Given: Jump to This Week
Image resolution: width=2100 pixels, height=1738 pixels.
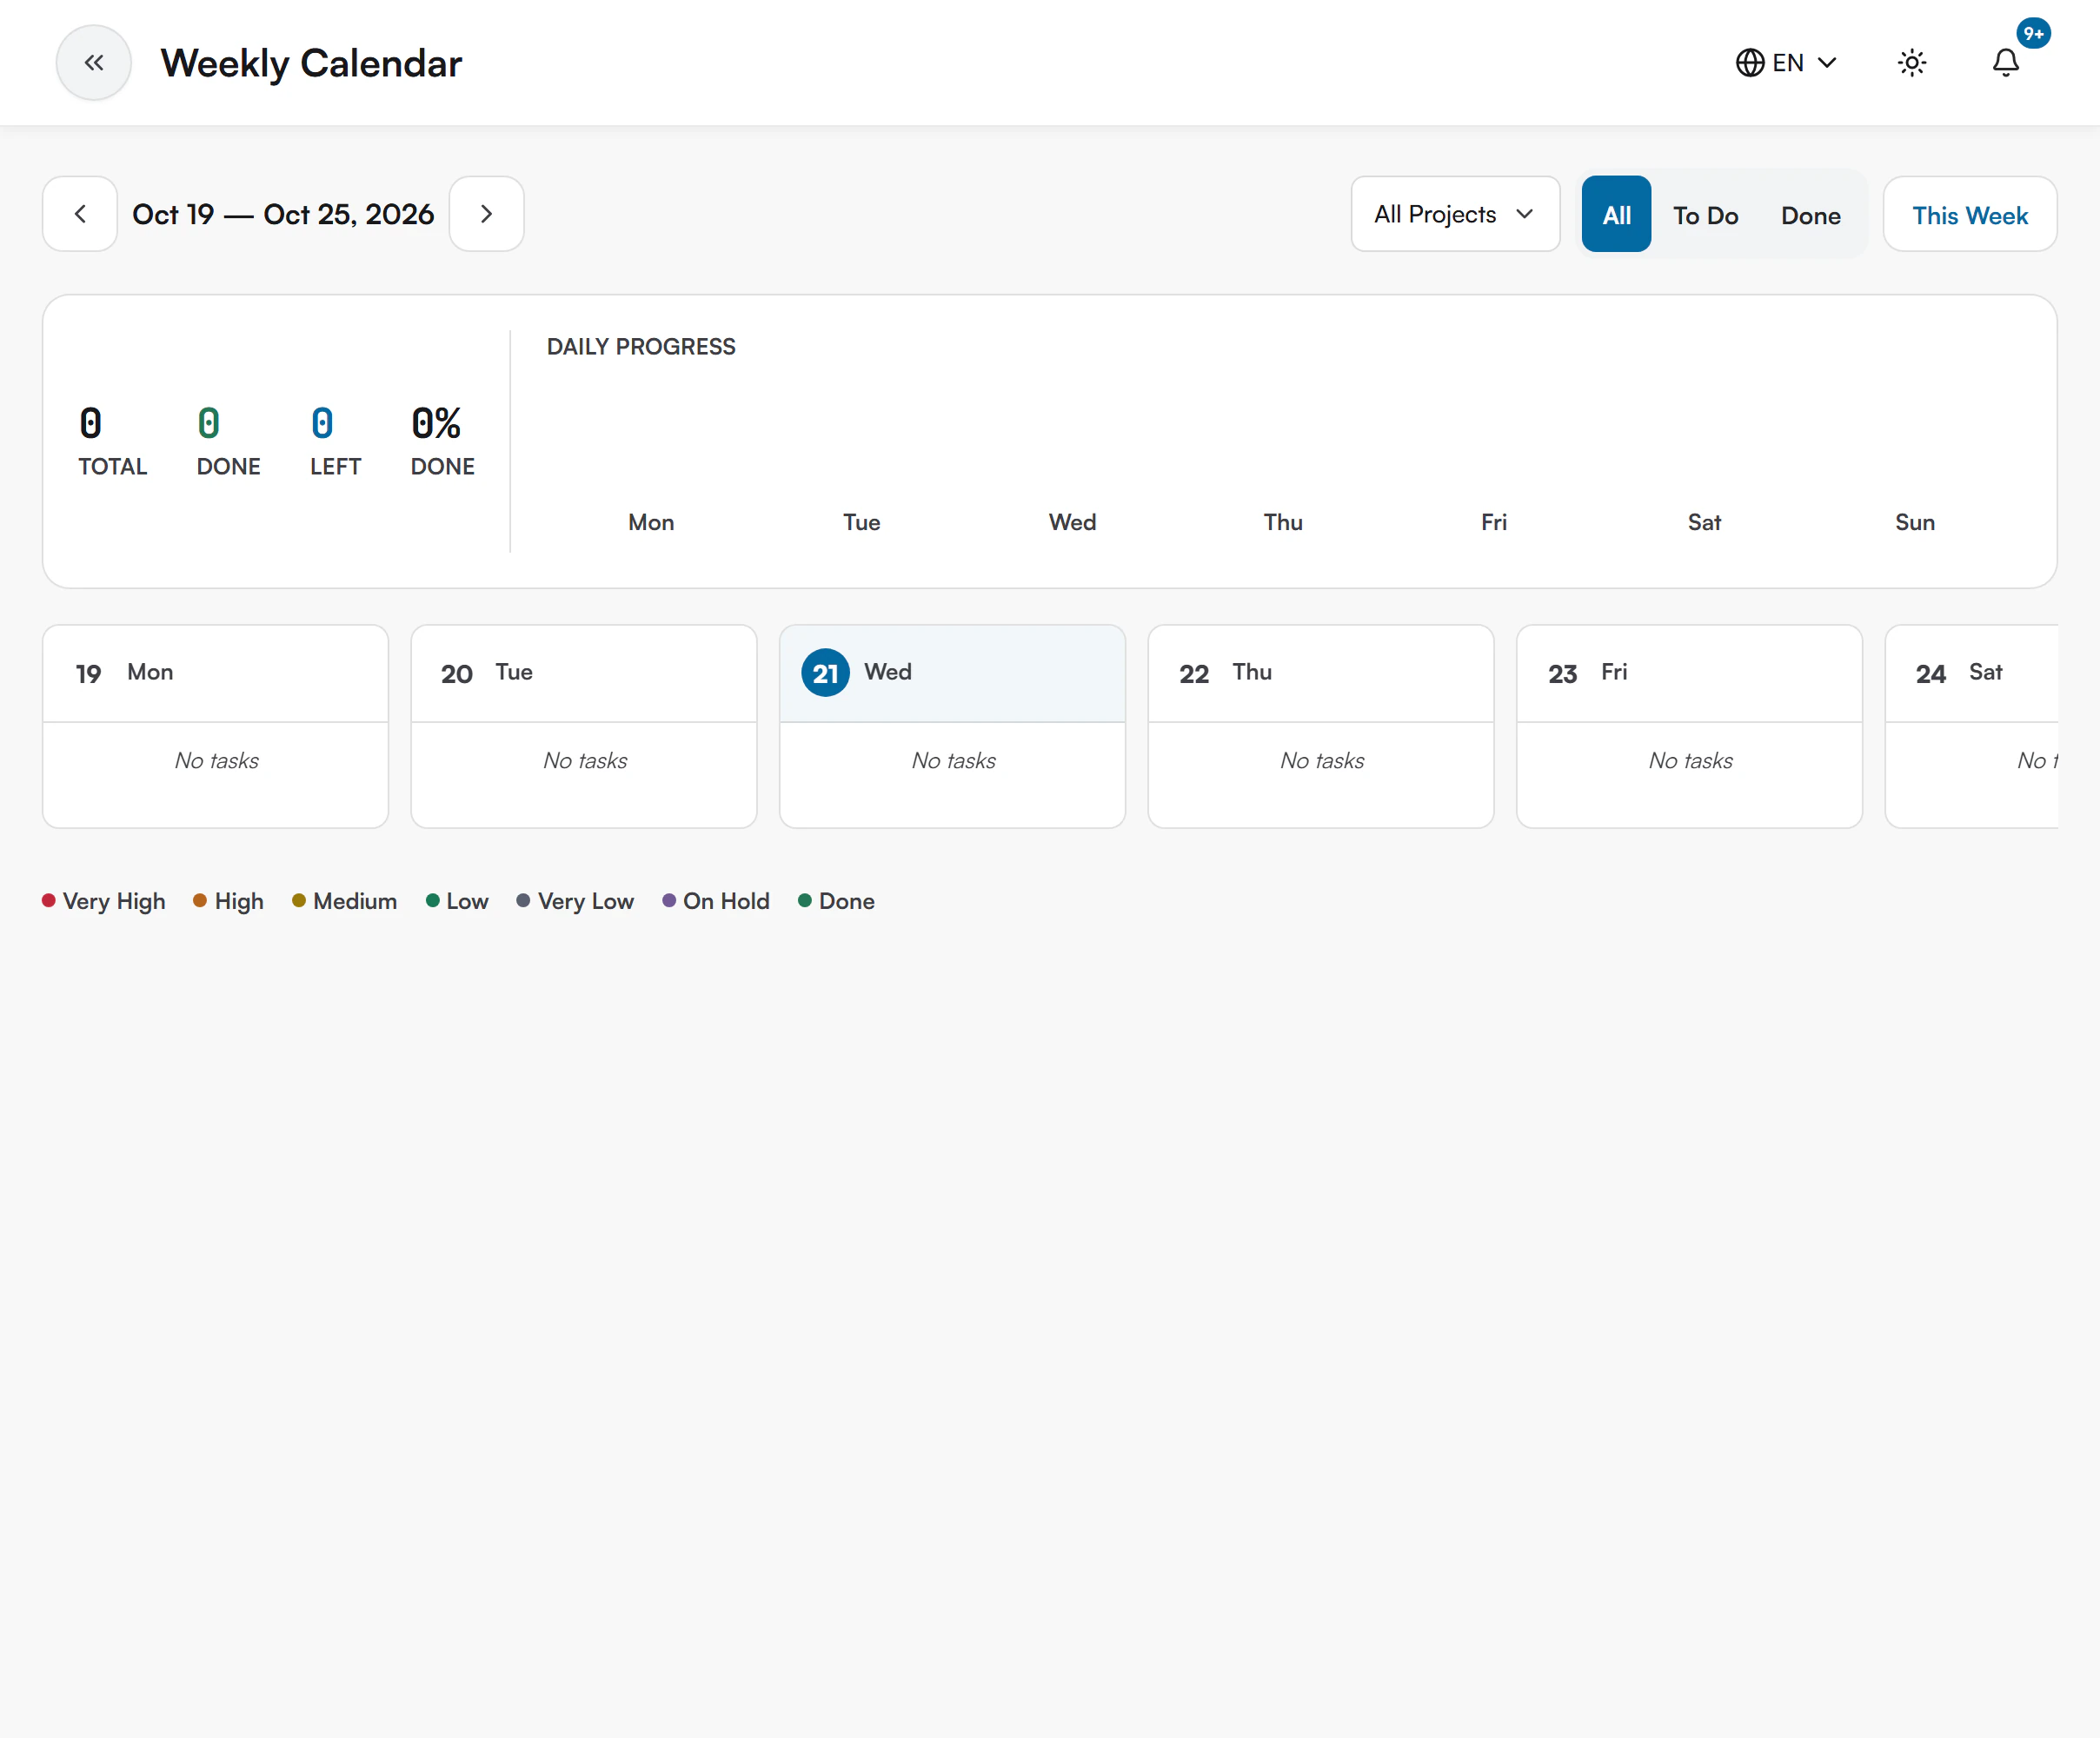Looking at the screenshot, I should click(1969, 214).
